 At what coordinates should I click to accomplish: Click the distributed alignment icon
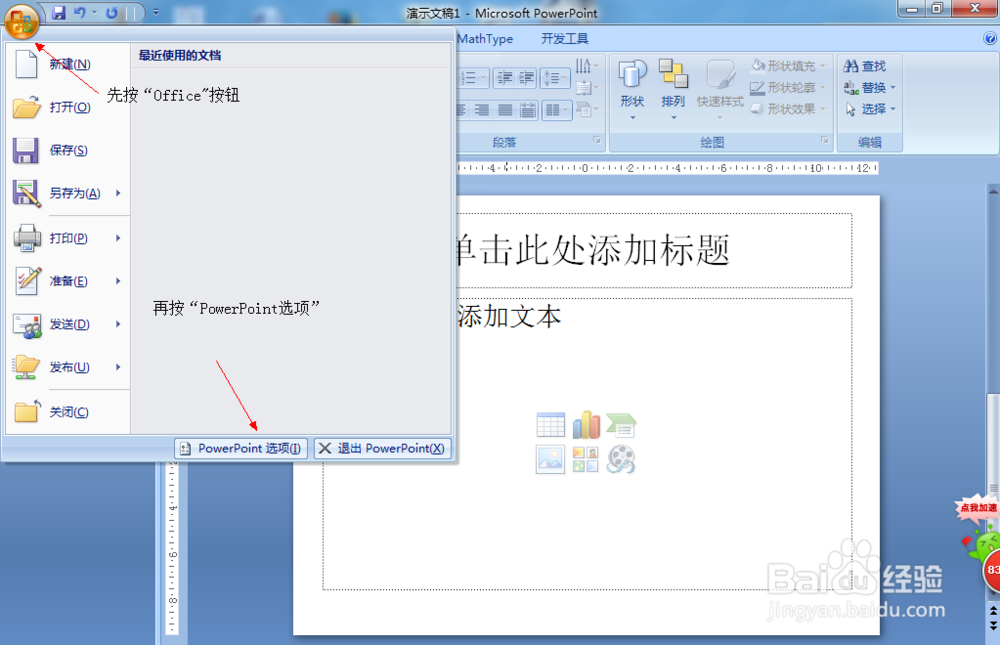click(527, 110)
